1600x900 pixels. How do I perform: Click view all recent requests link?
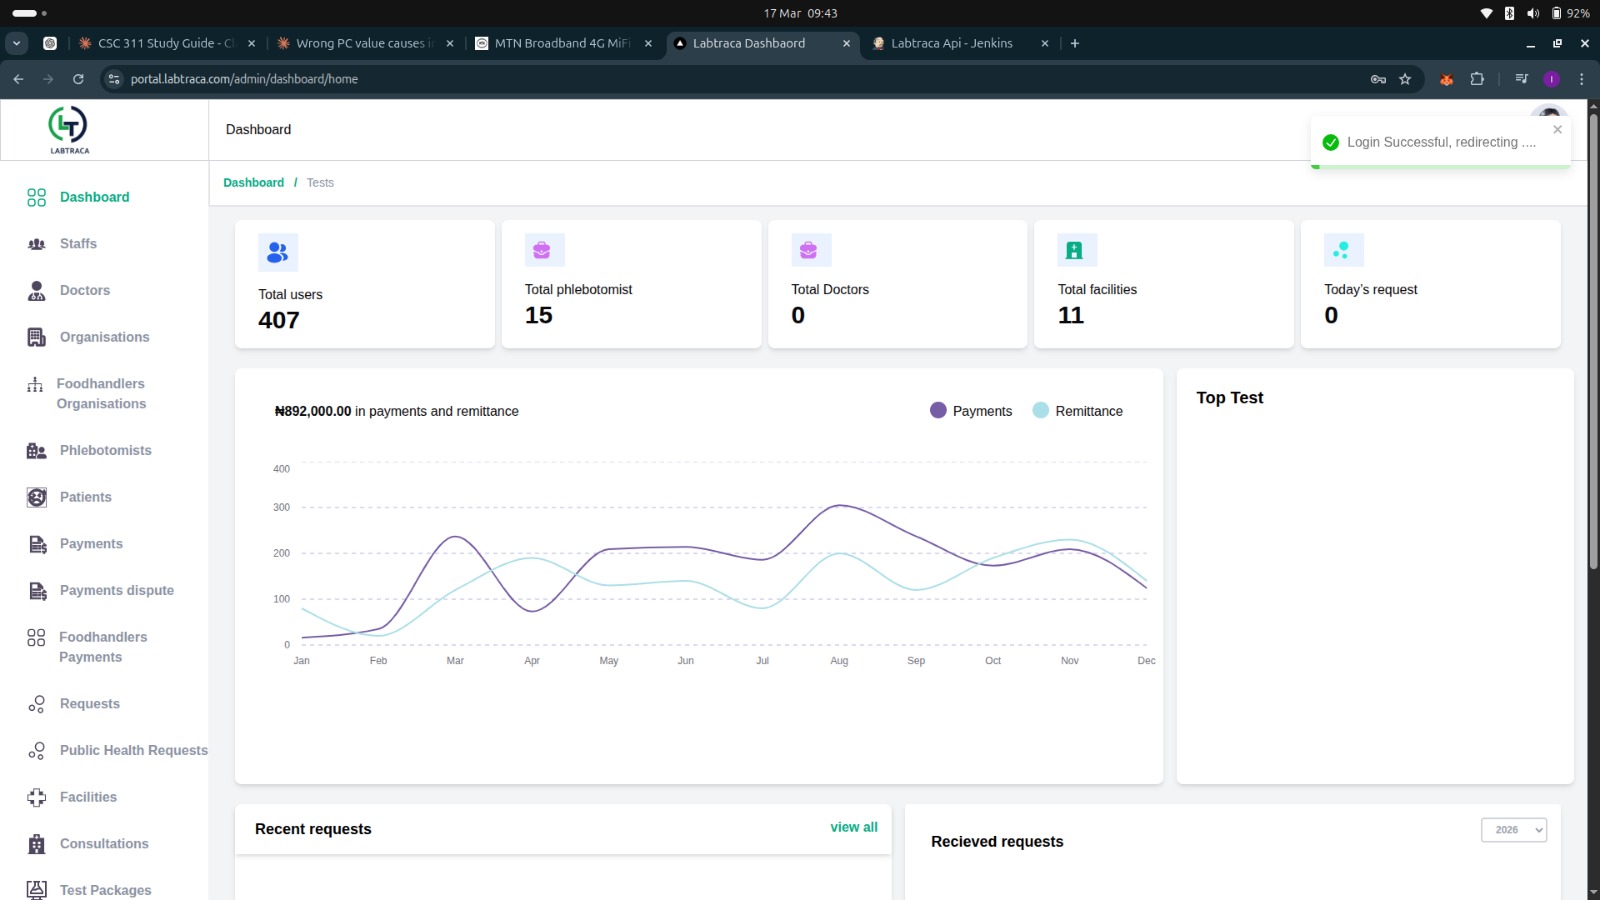(854, 827)
